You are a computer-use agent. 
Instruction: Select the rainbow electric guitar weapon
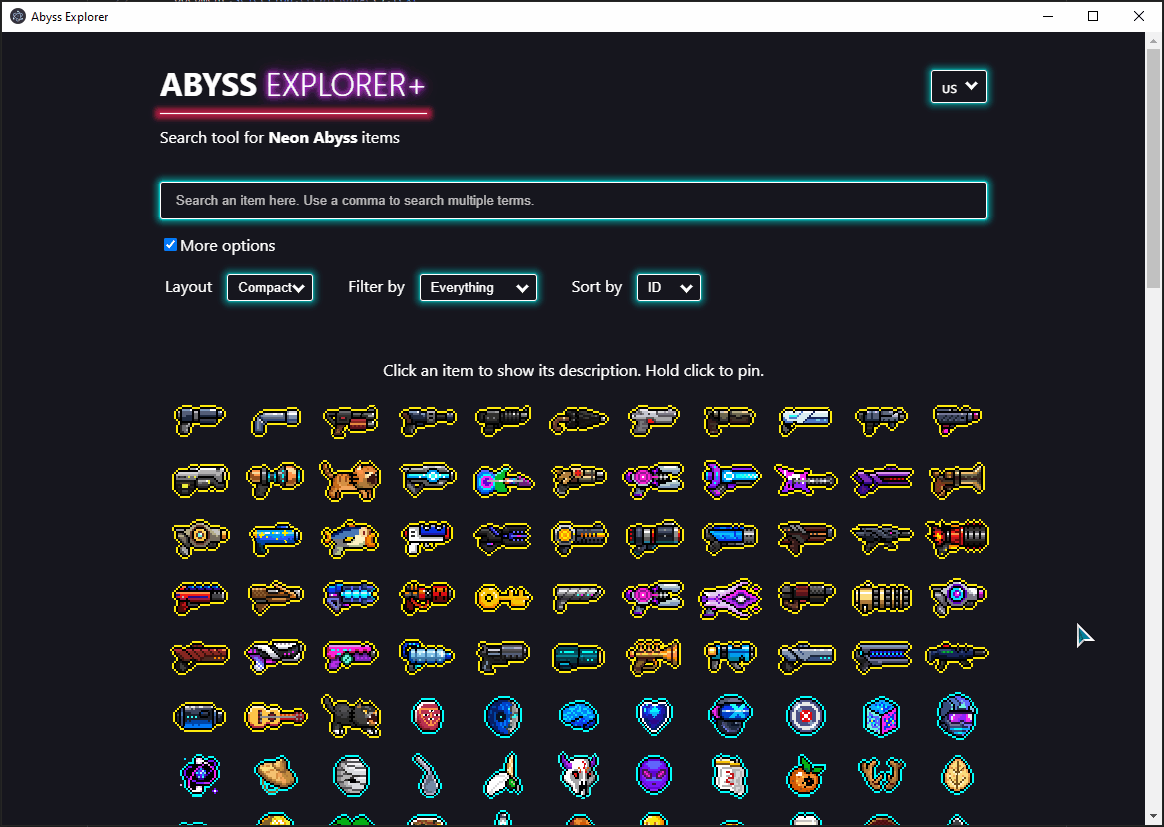503,480
